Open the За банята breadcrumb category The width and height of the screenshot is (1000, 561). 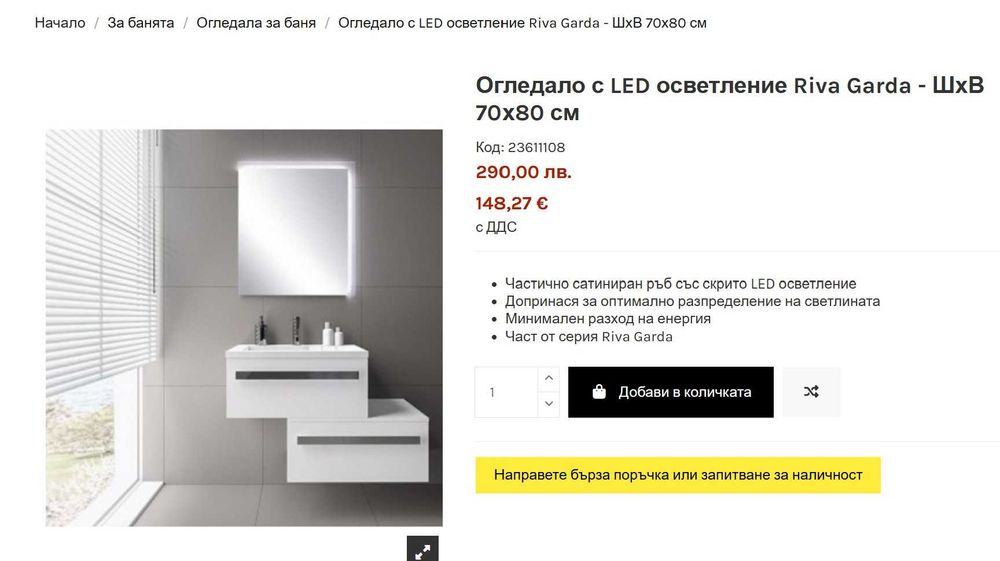[141, 22]
